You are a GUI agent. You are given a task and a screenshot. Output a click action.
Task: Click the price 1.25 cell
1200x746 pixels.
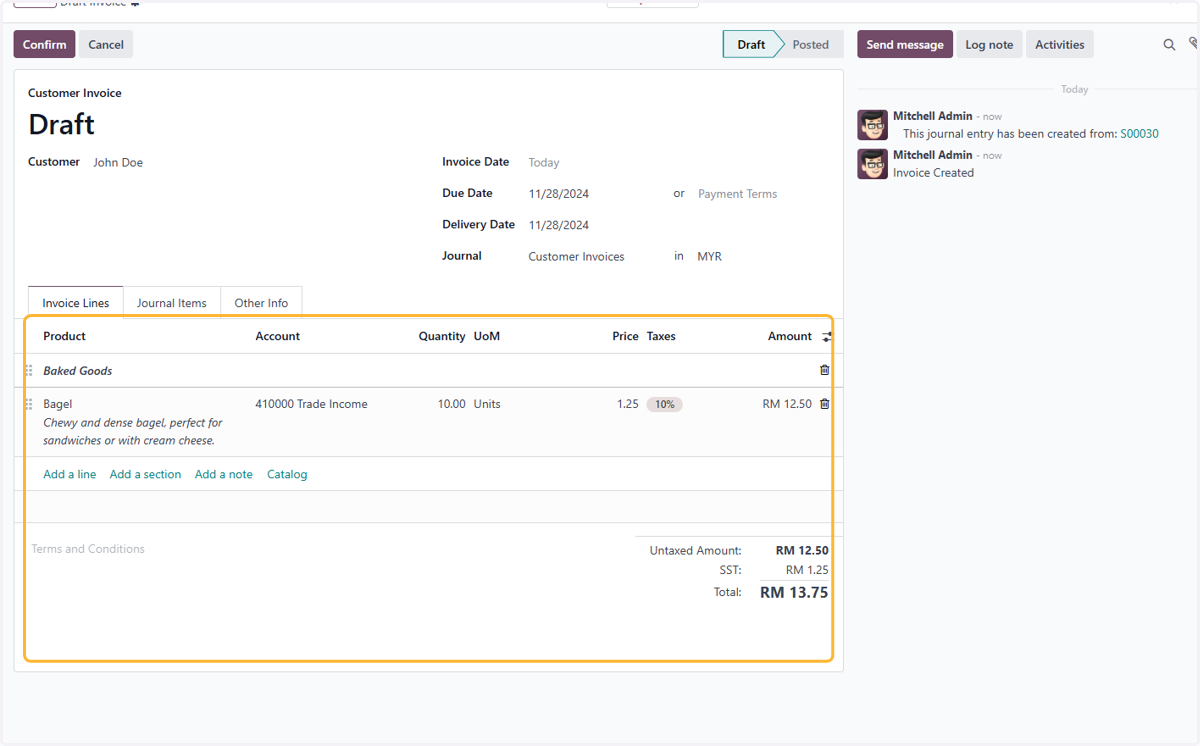point(627,404)
